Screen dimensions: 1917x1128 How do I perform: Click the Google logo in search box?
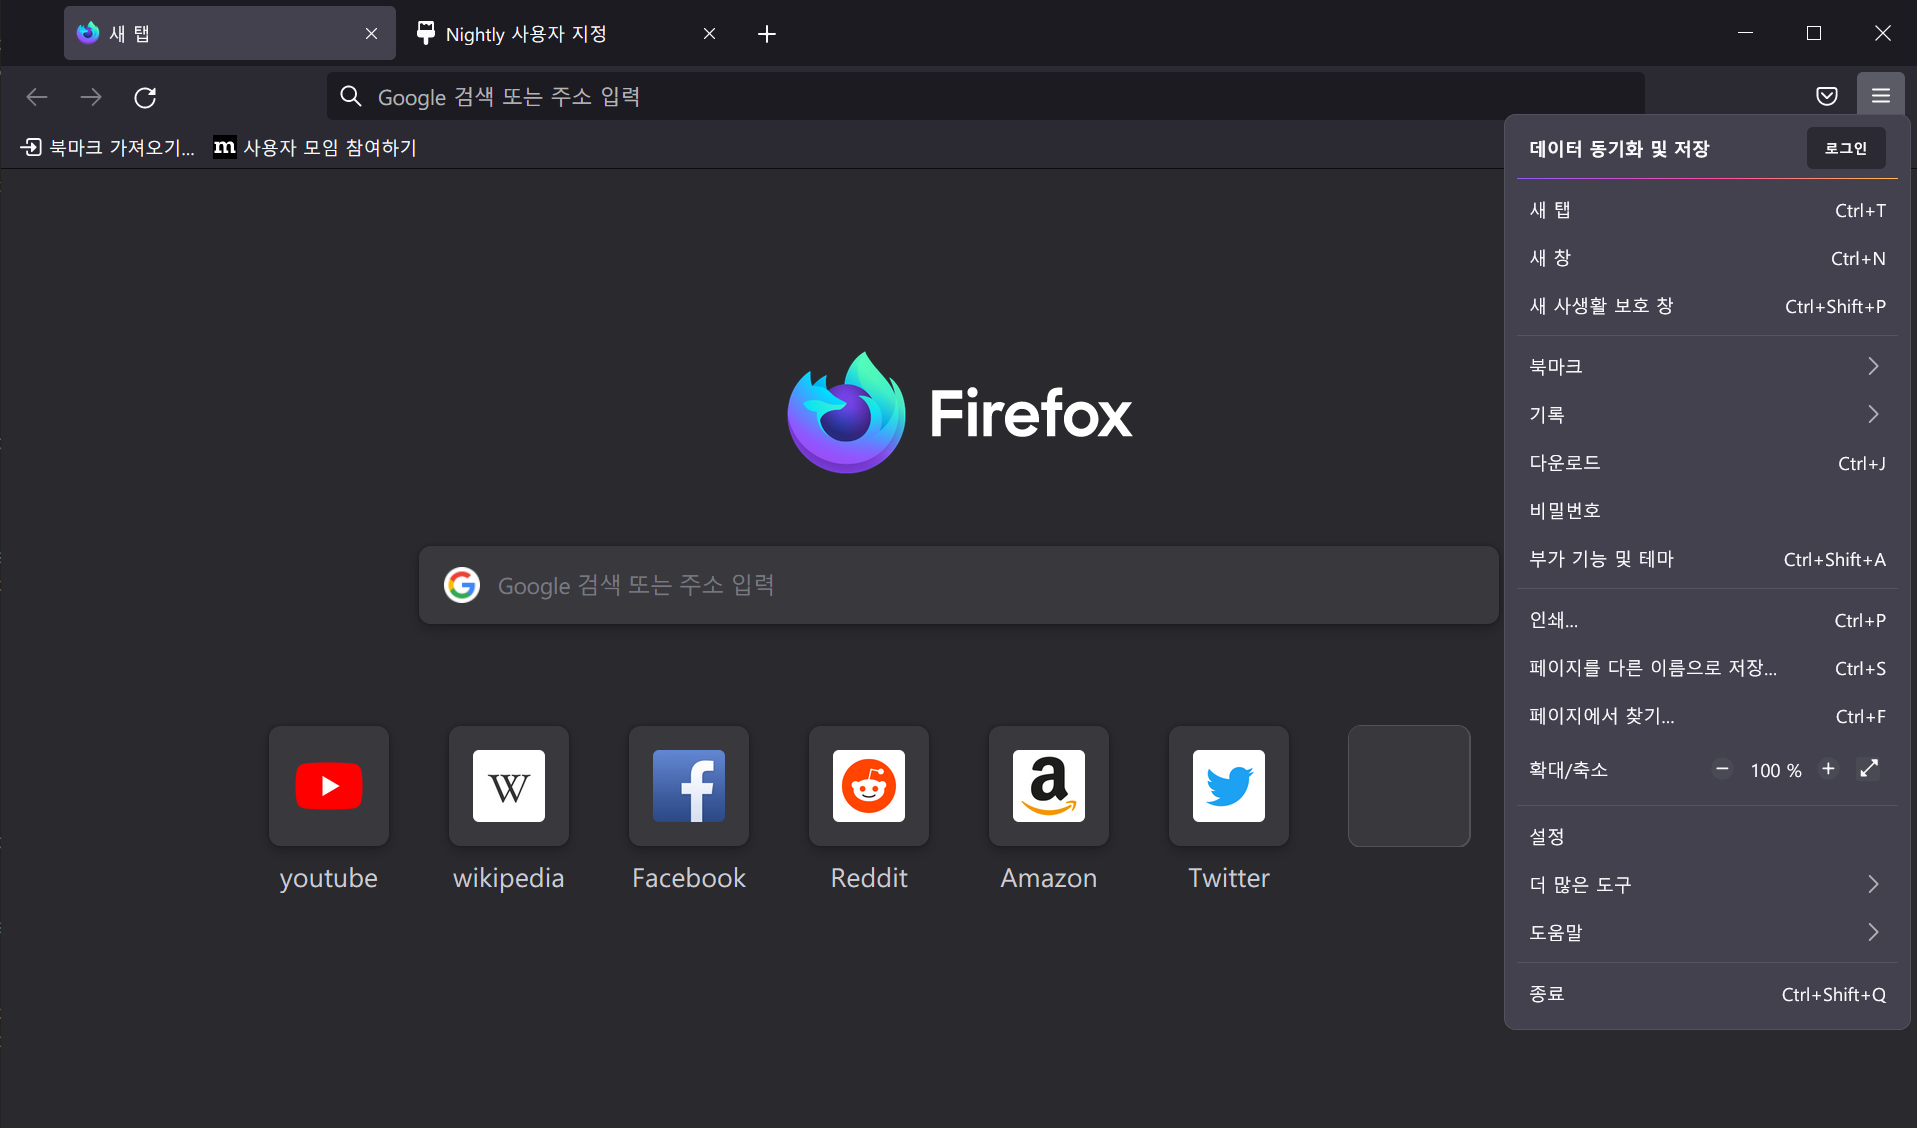pyautogui.click(x=462, y=585)
